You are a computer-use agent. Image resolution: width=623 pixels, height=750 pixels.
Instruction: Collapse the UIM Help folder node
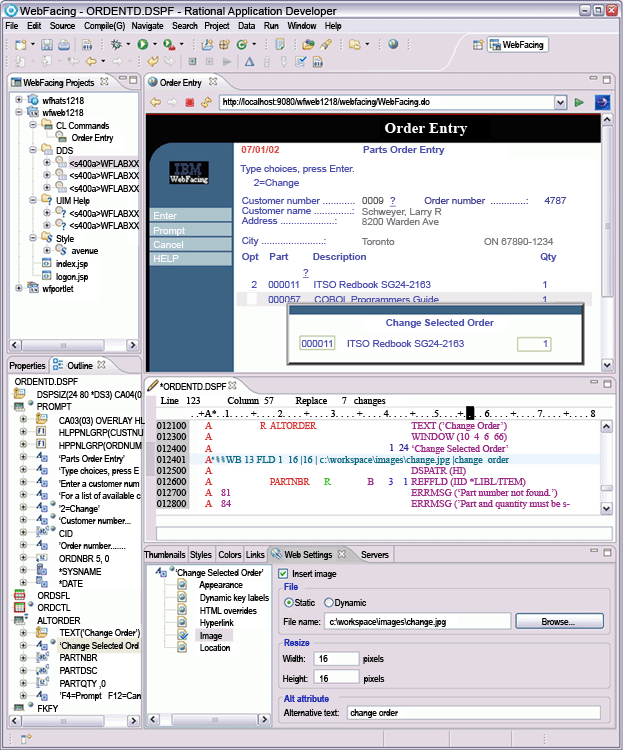33,200
